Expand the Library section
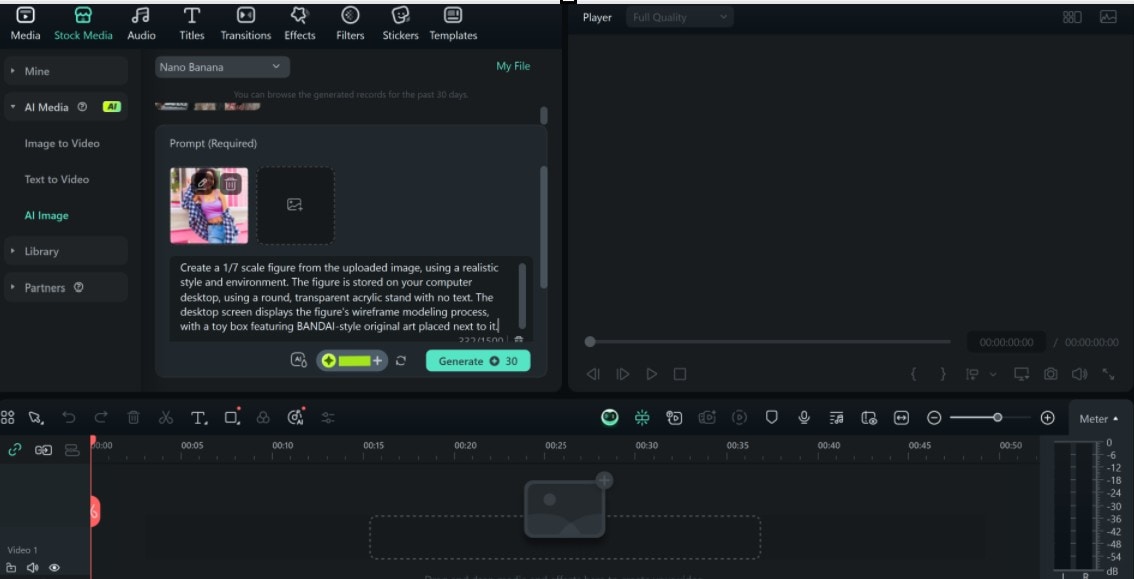The width and height of the screenshot is (1134, 579). pos(66,251)
